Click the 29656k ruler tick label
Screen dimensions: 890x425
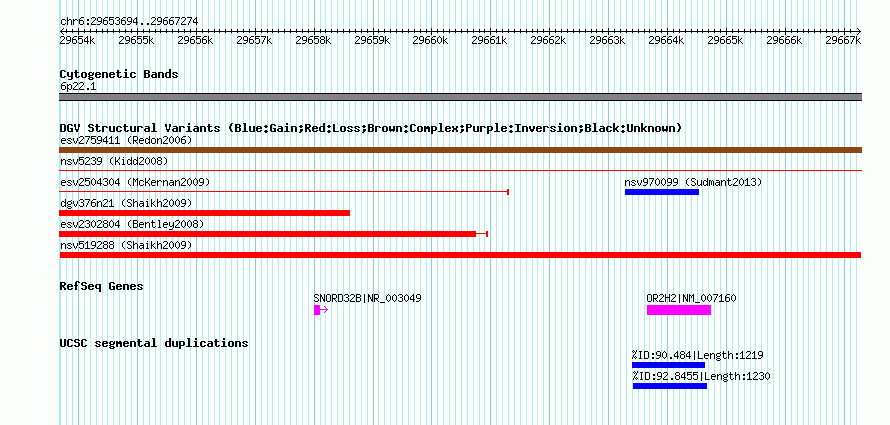pyautogui.click(x=195, y=40)
